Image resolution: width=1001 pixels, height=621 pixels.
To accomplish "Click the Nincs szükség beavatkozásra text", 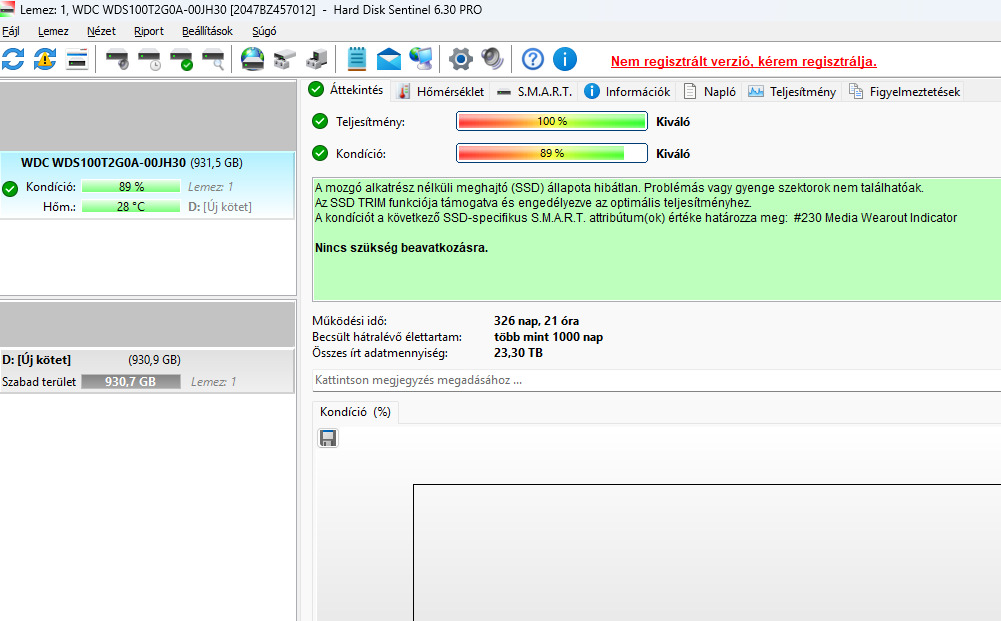I will pyautogui.click(x=402, y=248).
